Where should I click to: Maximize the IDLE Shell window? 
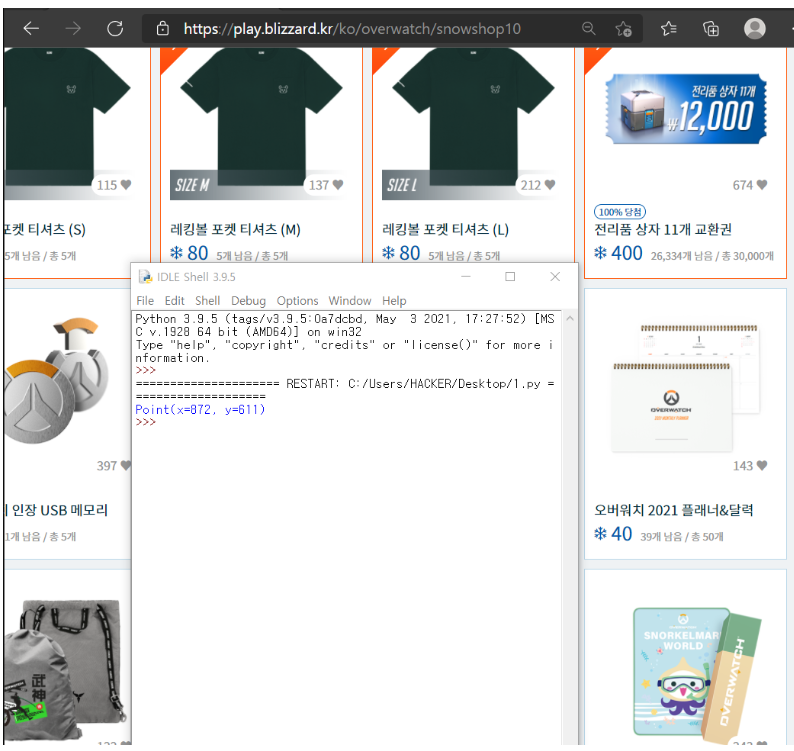(x=510, y=276)
